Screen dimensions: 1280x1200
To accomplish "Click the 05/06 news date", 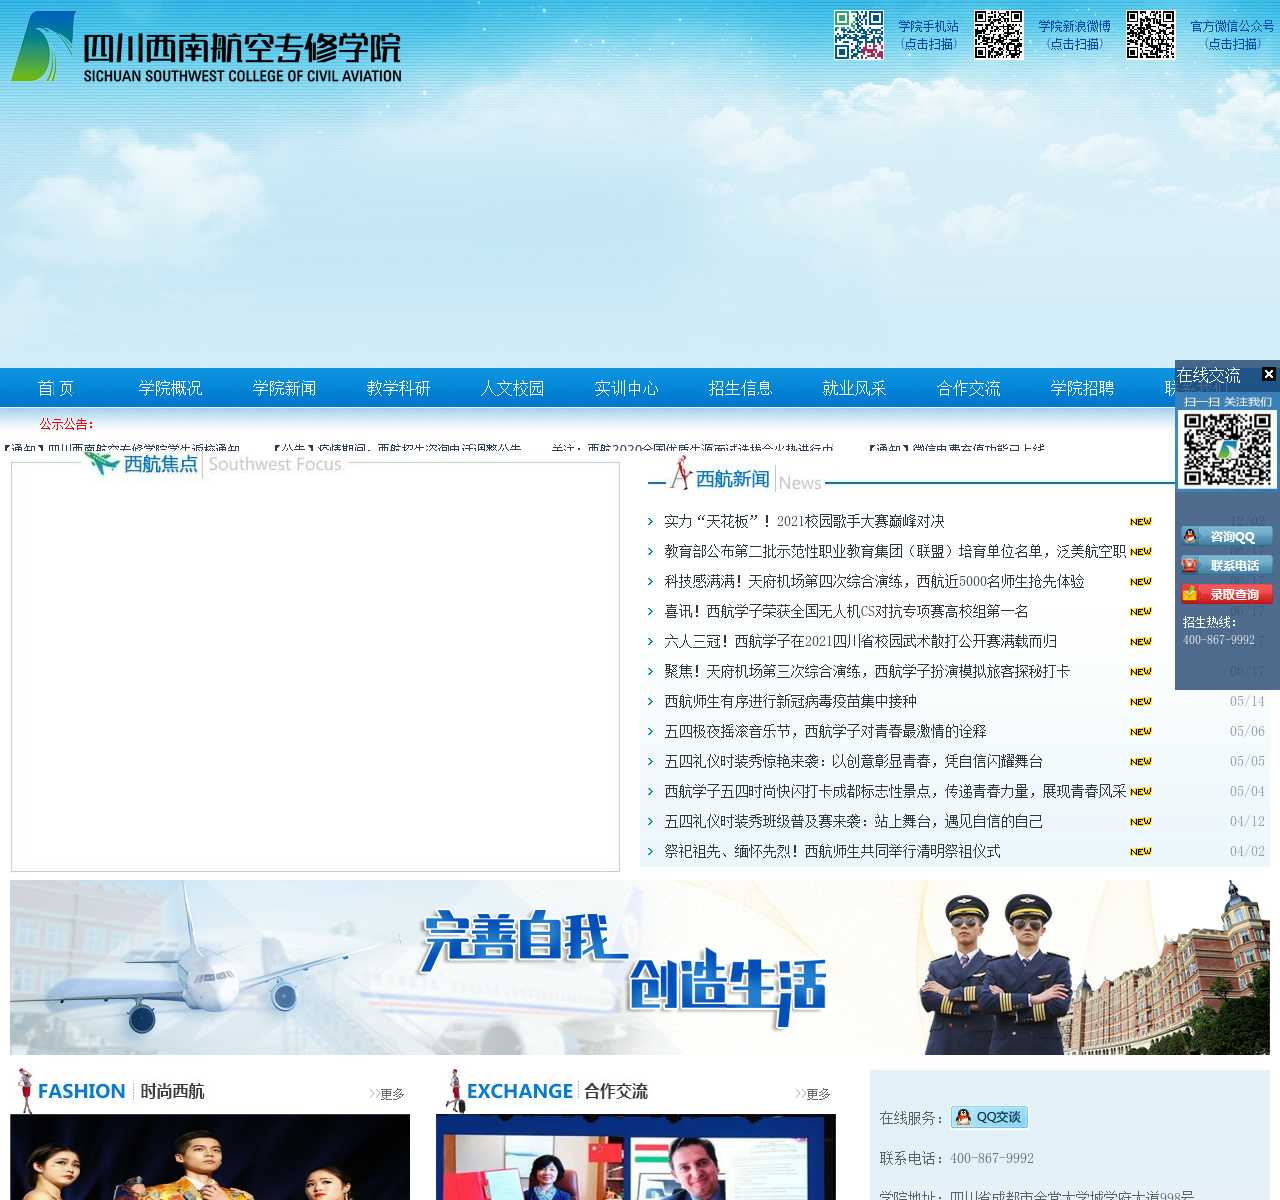I will click(1247, 731).
